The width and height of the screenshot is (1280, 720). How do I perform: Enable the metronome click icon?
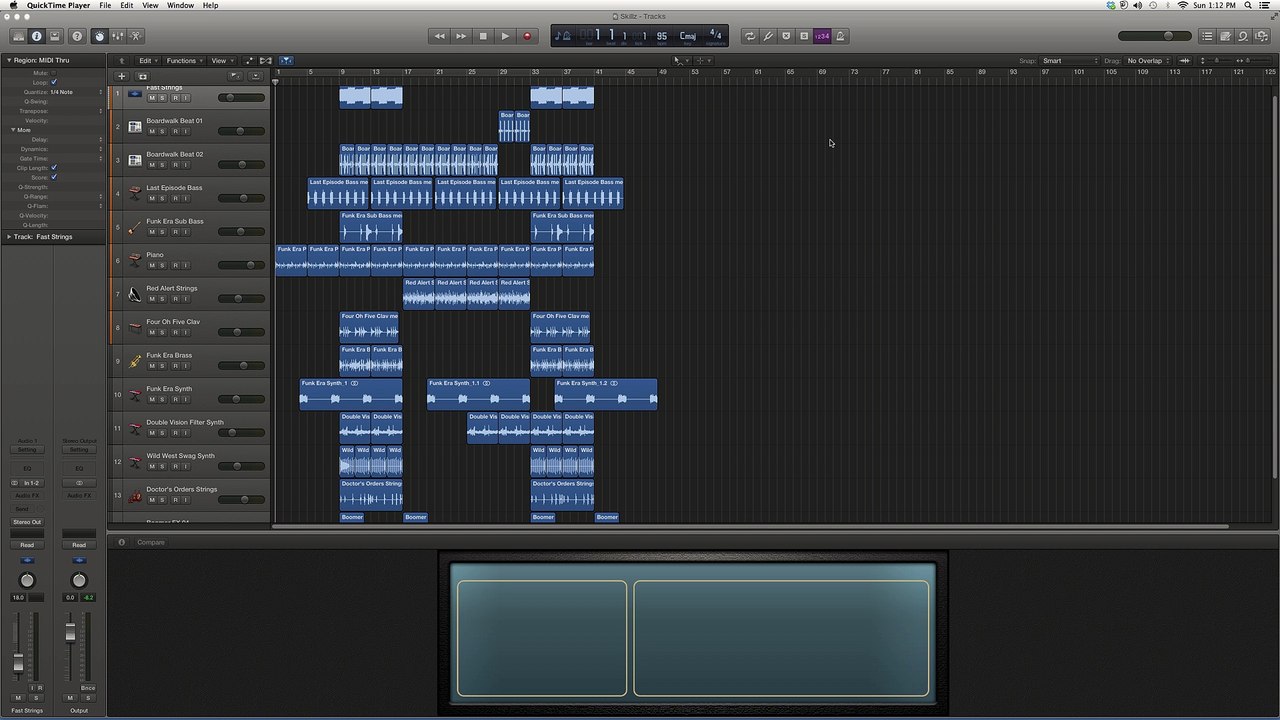coord(840,36)
